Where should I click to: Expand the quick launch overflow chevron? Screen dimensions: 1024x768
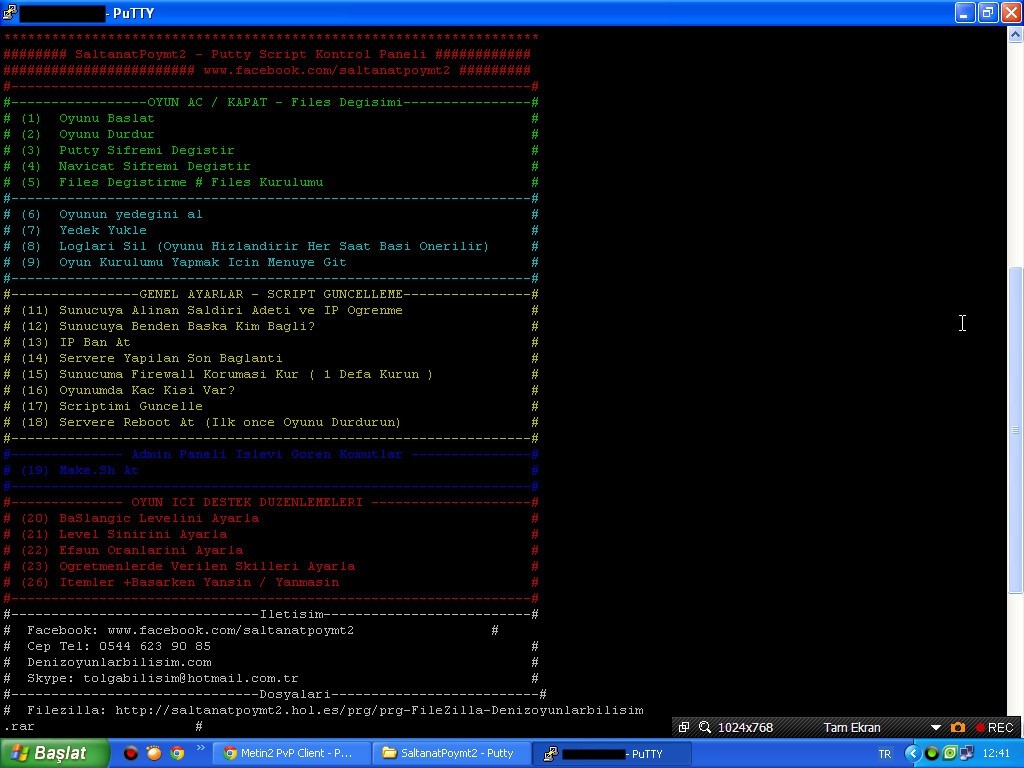tap(200, 748)
